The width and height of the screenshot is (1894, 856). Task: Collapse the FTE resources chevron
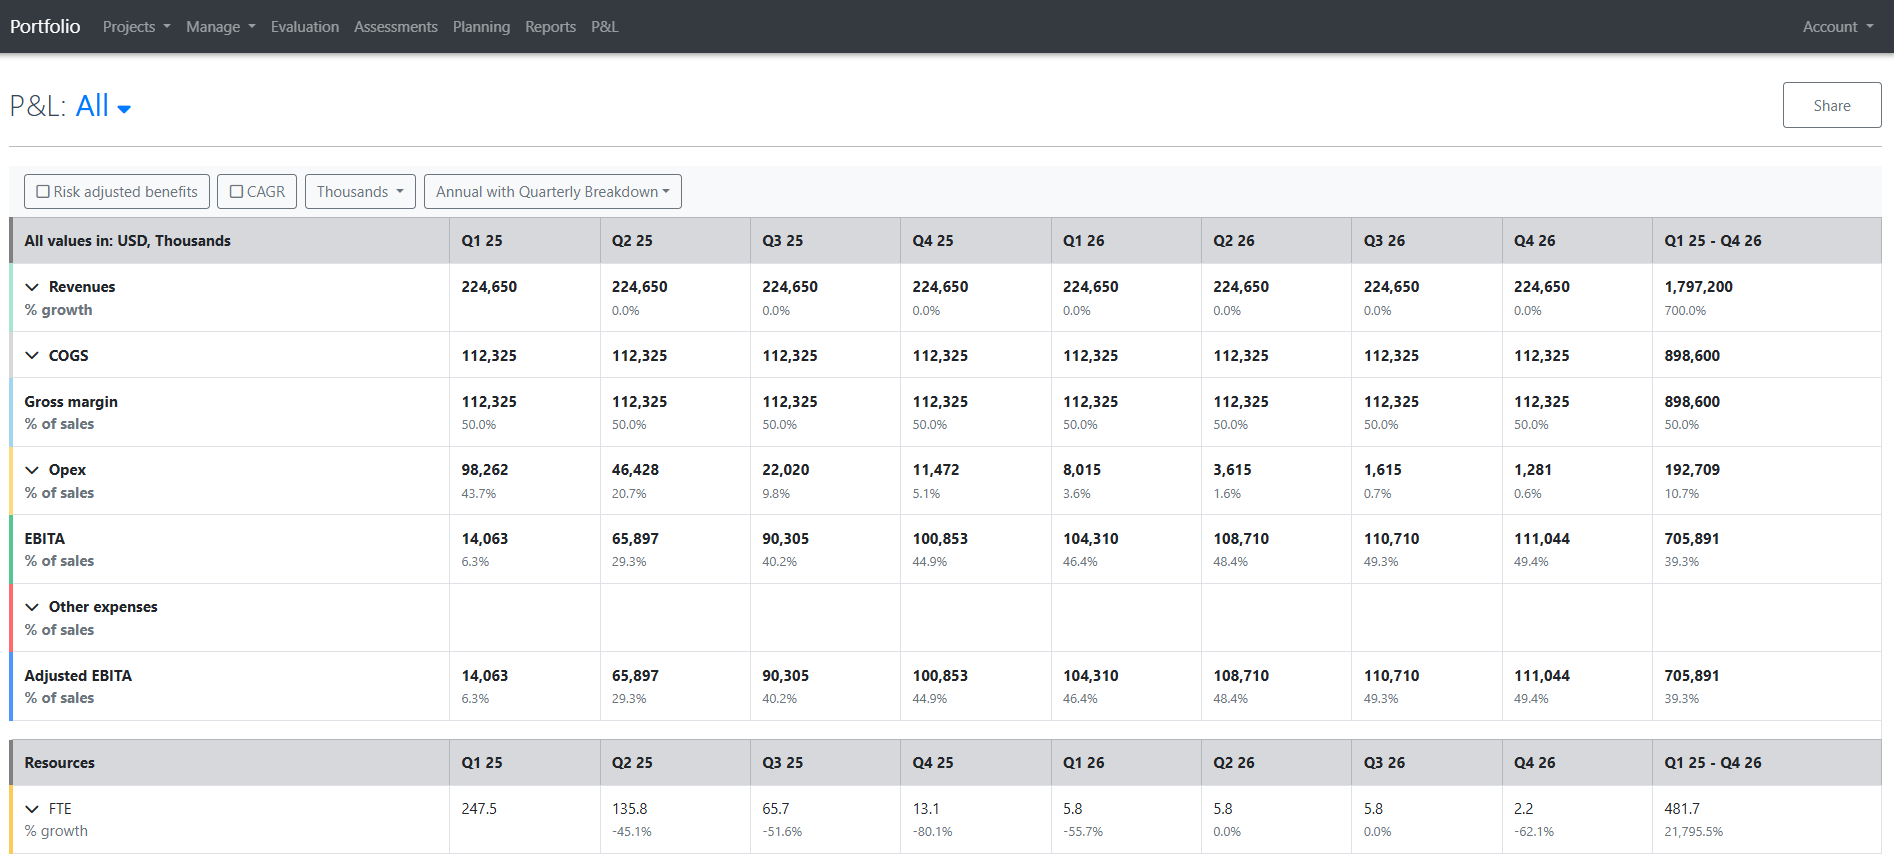tap(32, 809)
